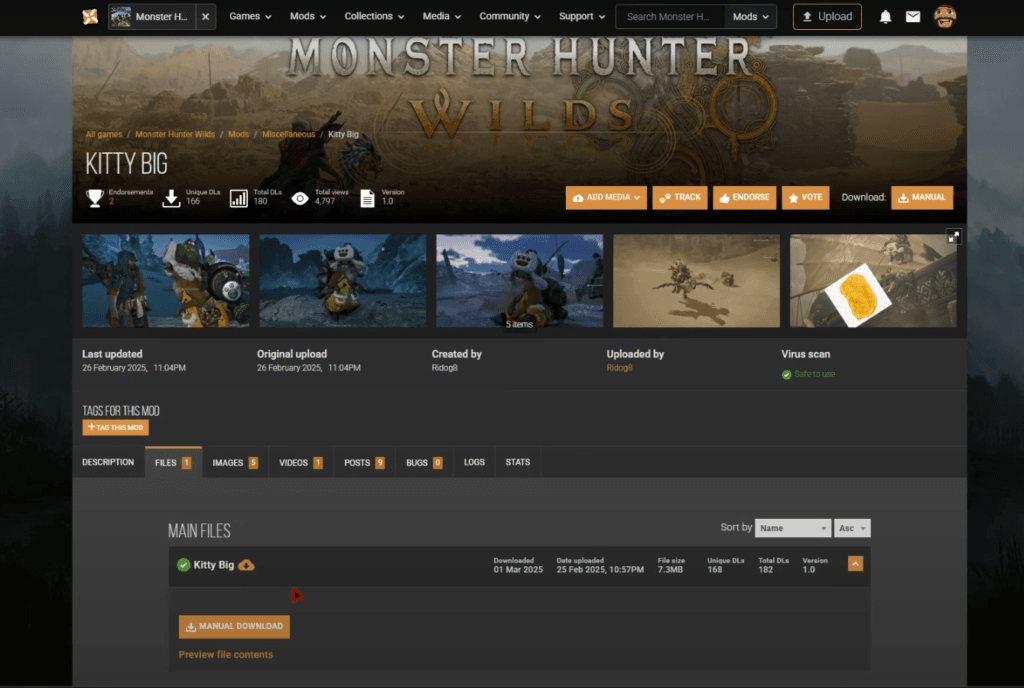Open the Media menu
1024x688 pixels.
[441, 16]
